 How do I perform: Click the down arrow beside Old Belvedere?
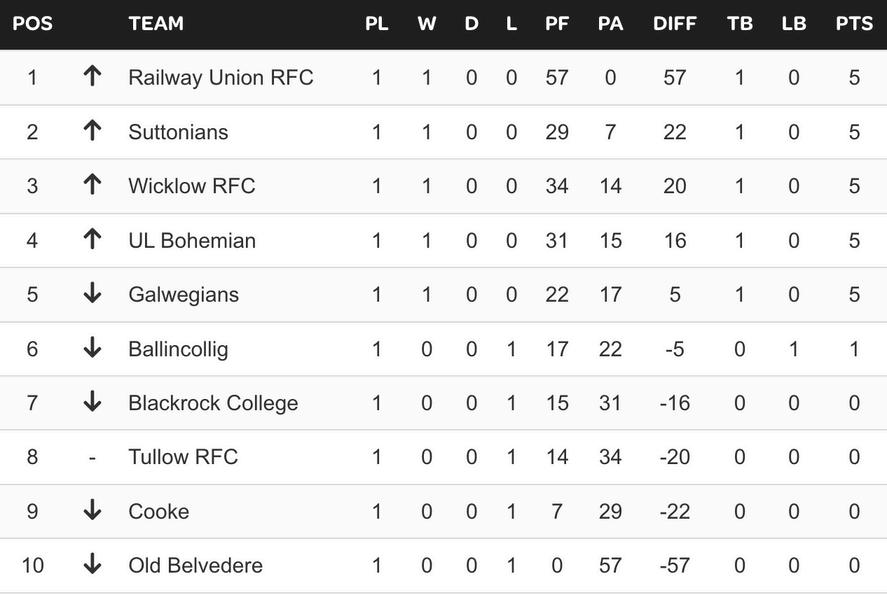point(92,564)
